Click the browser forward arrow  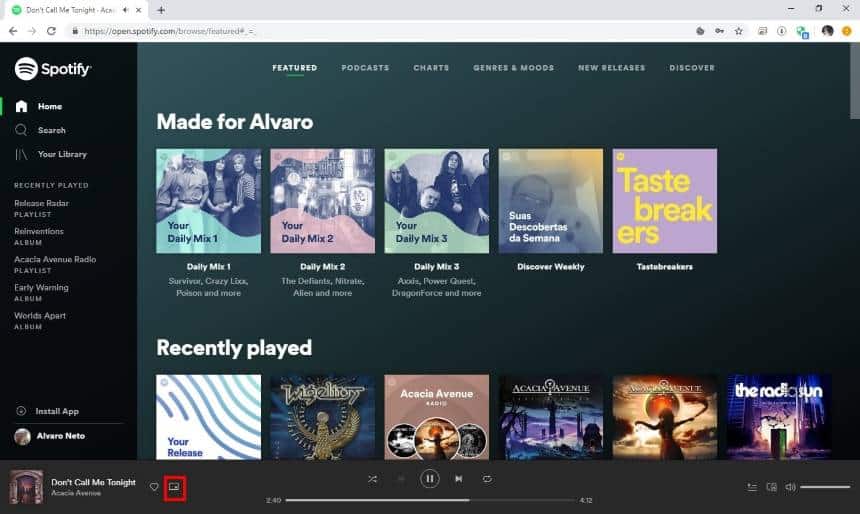[x=32, y=31]
